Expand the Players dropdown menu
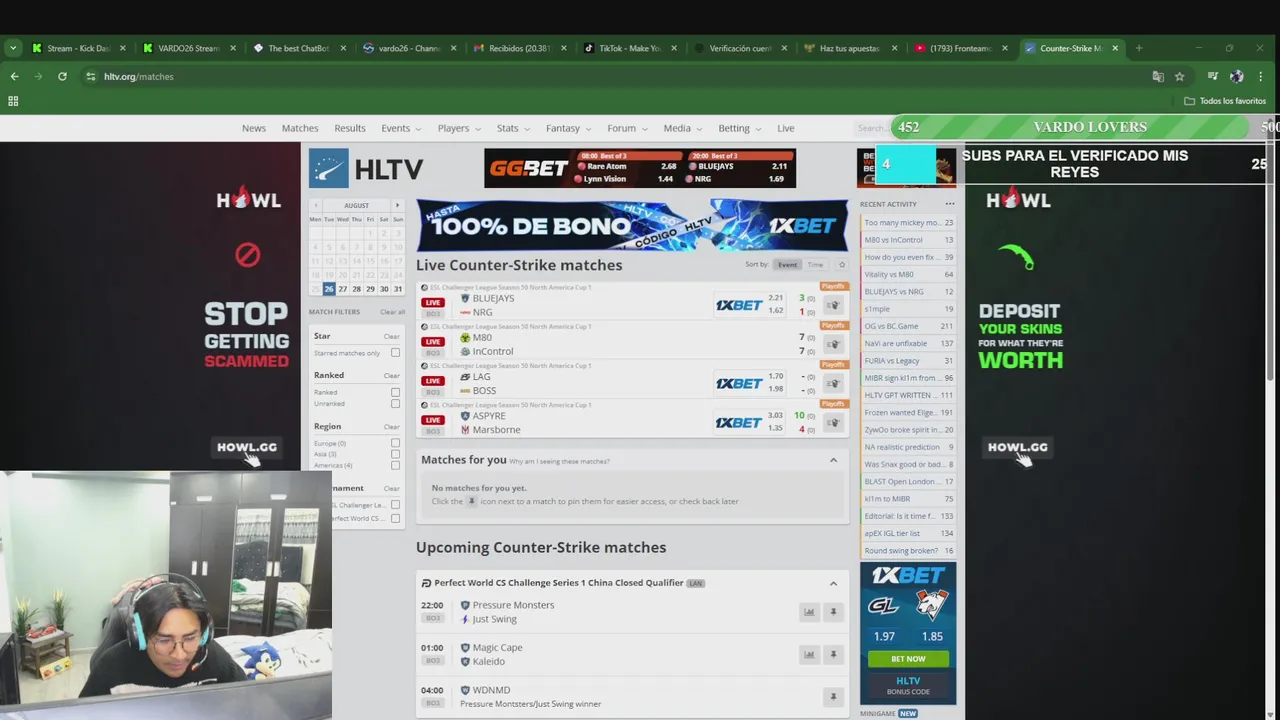This screenshot has height=720, width=1280. [x=459, y=128]
